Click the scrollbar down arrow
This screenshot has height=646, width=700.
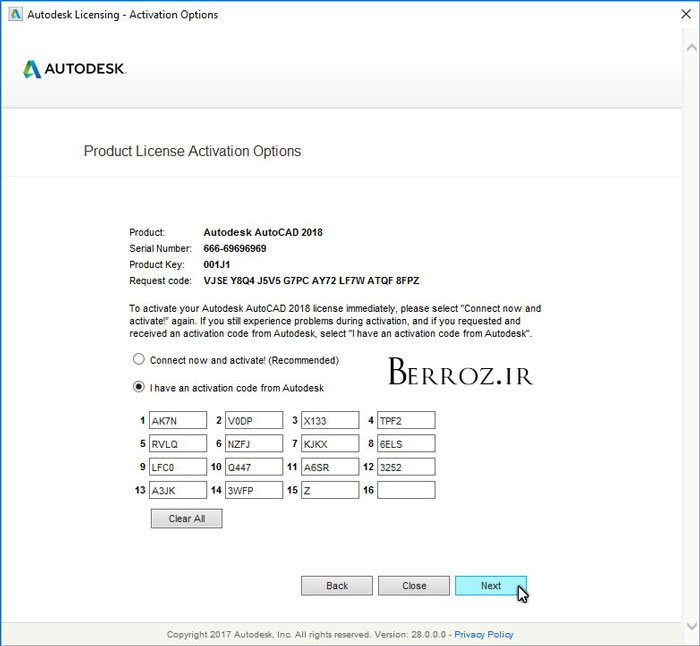[x=691, y=625]
